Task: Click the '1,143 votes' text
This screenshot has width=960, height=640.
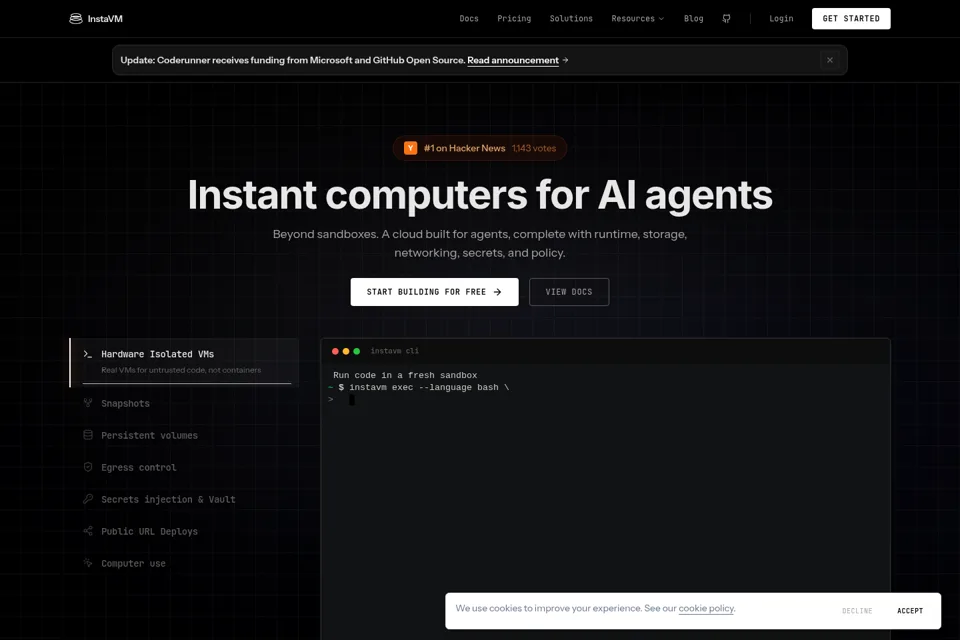Action: click(x=534, y=148)
